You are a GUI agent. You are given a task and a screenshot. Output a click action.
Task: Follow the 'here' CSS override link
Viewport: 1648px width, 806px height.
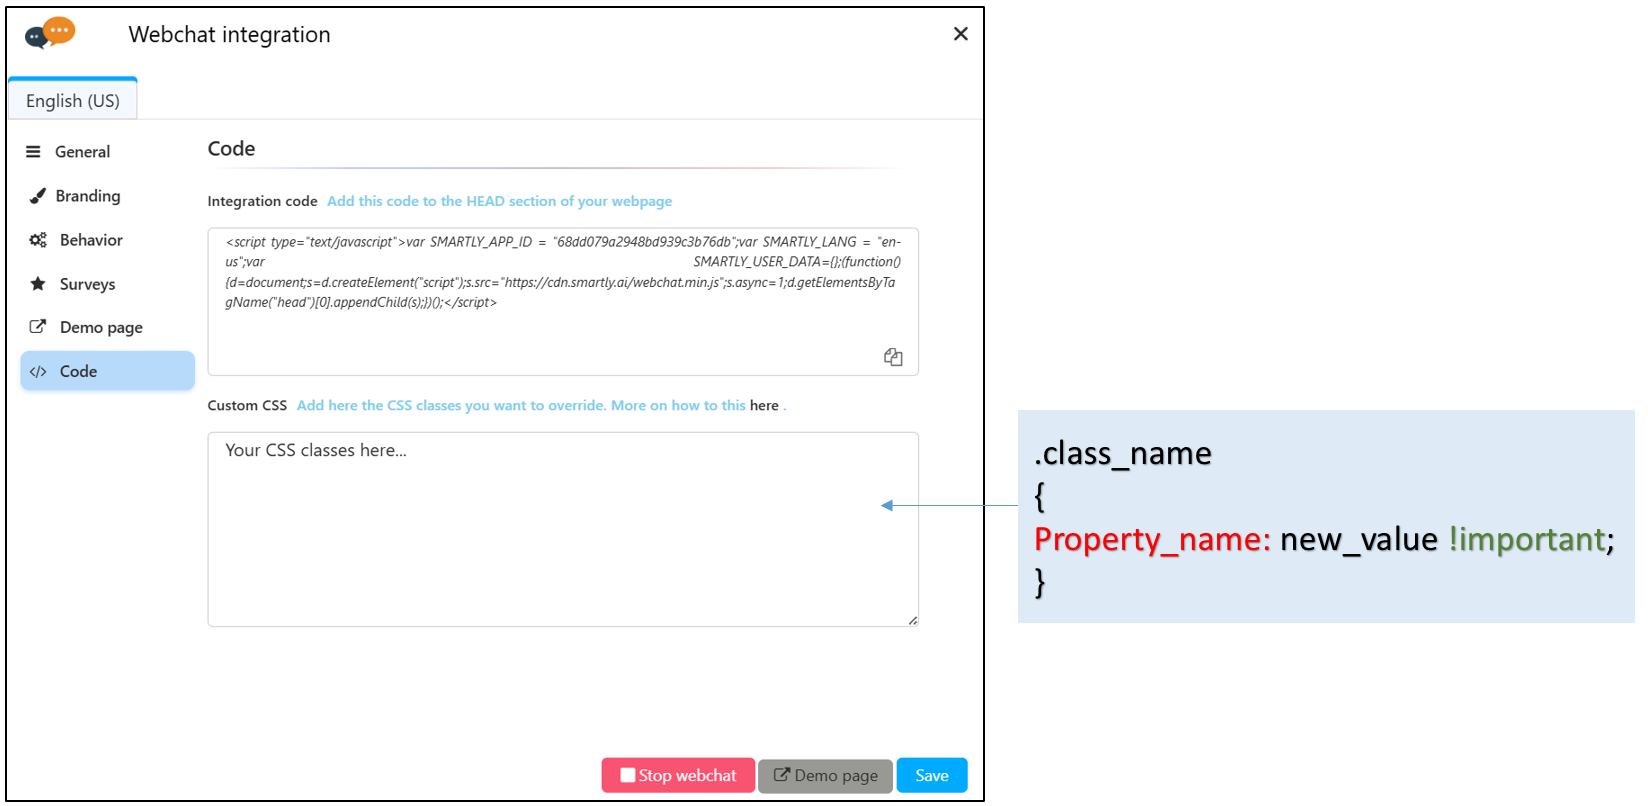tap(764, 405)
